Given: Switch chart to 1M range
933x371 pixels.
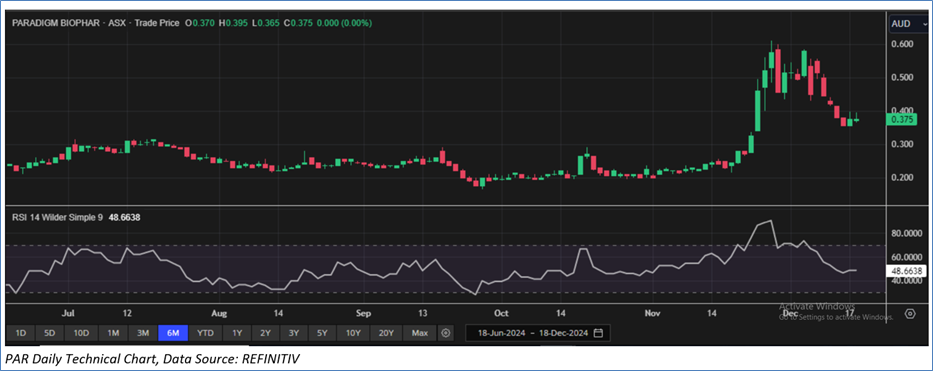Looking at the screenshot, I should pos(113,333).
